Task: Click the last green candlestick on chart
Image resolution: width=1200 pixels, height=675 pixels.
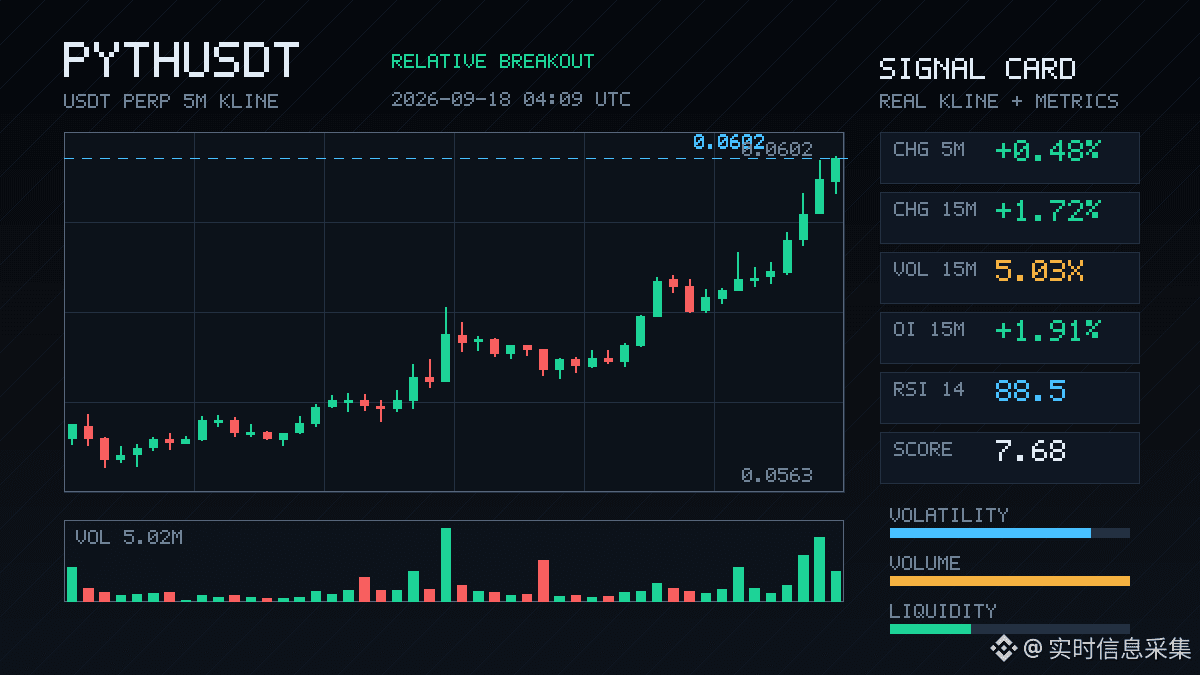Action: pos(835,170)
